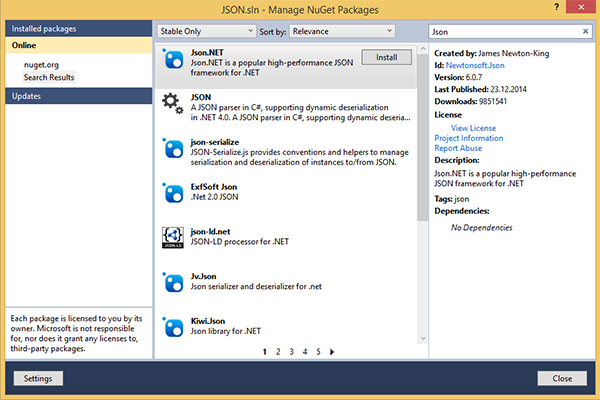
Task: Select nuget.org source in Online list
Action: point(43,64)
